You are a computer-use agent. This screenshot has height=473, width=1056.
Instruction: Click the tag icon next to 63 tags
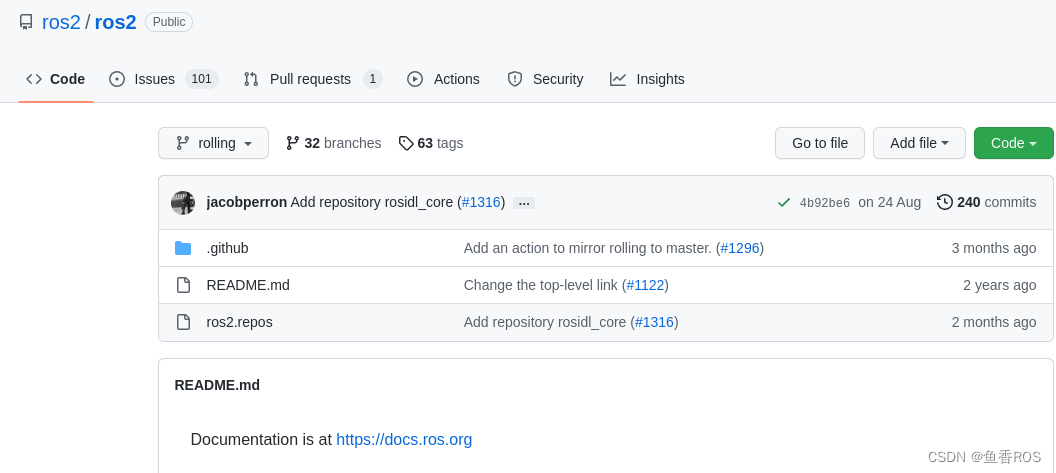tap(405, 144)
